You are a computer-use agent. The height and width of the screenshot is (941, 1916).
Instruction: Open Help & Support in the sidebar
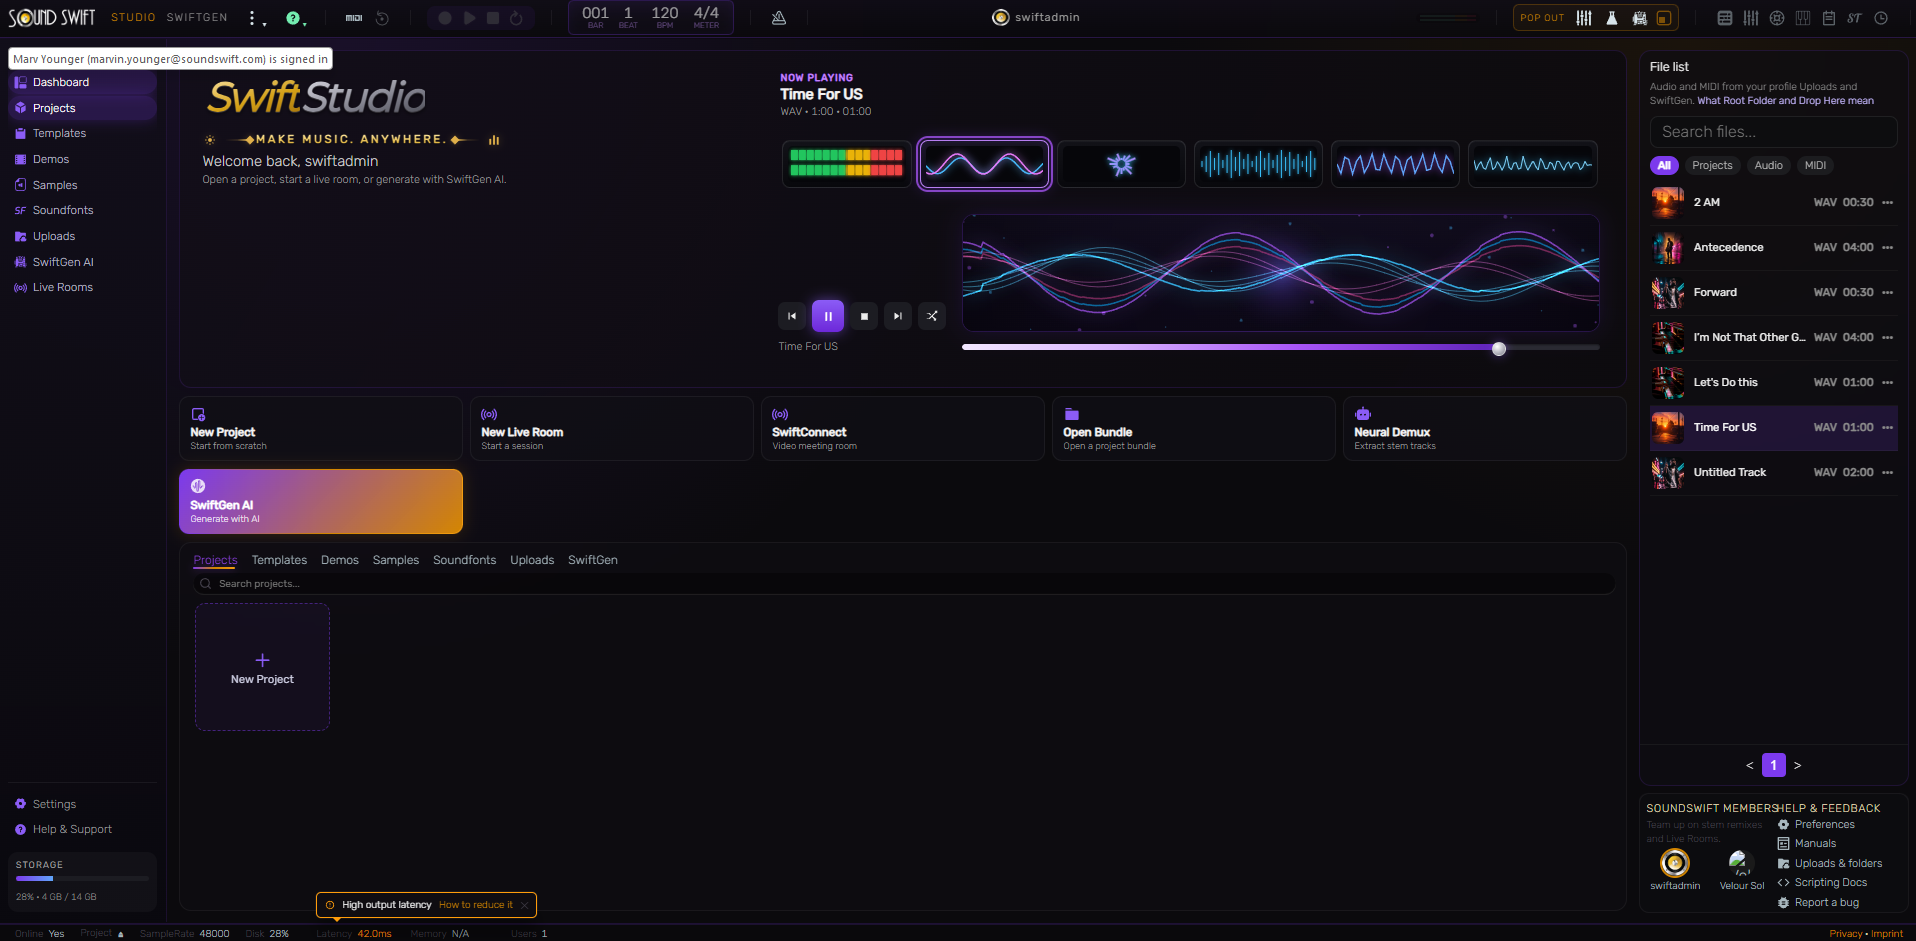(82, 829)
